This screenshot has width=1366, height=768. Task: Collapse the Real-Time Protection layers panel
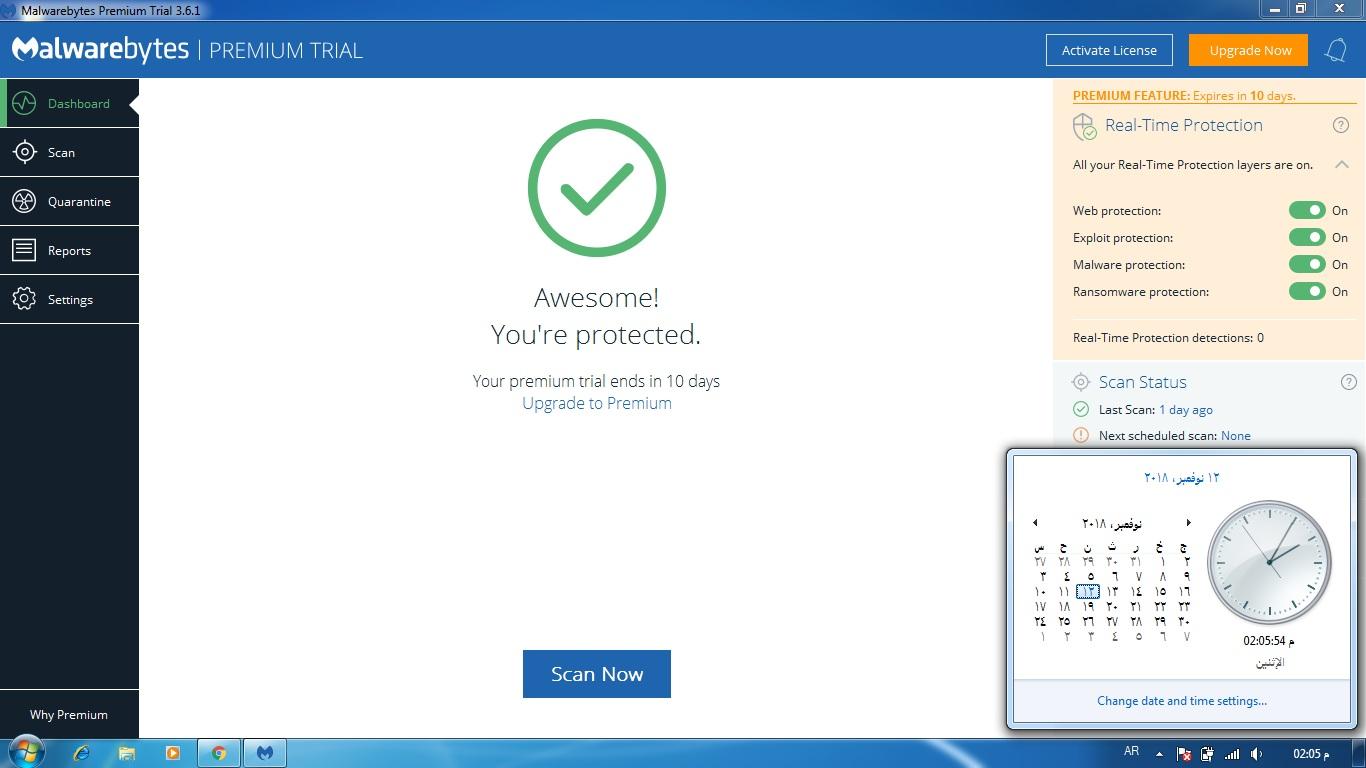pyautogui.click(x=1342, y=164)
